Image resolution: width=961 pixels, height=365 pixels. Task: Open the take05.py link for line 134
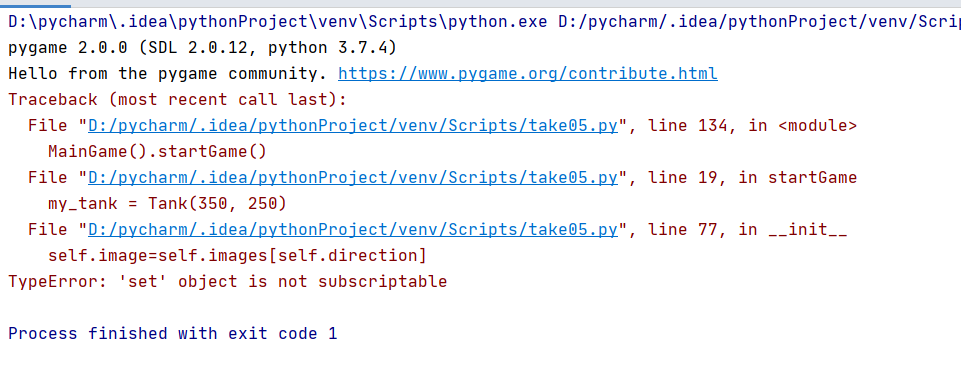tap(353, 126)
